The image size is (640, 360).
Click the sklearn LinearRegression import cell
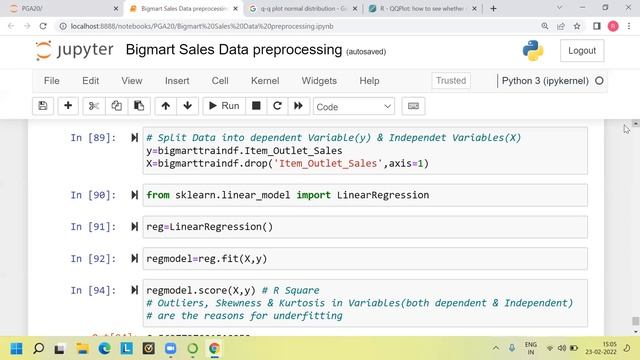pos(365,195)
